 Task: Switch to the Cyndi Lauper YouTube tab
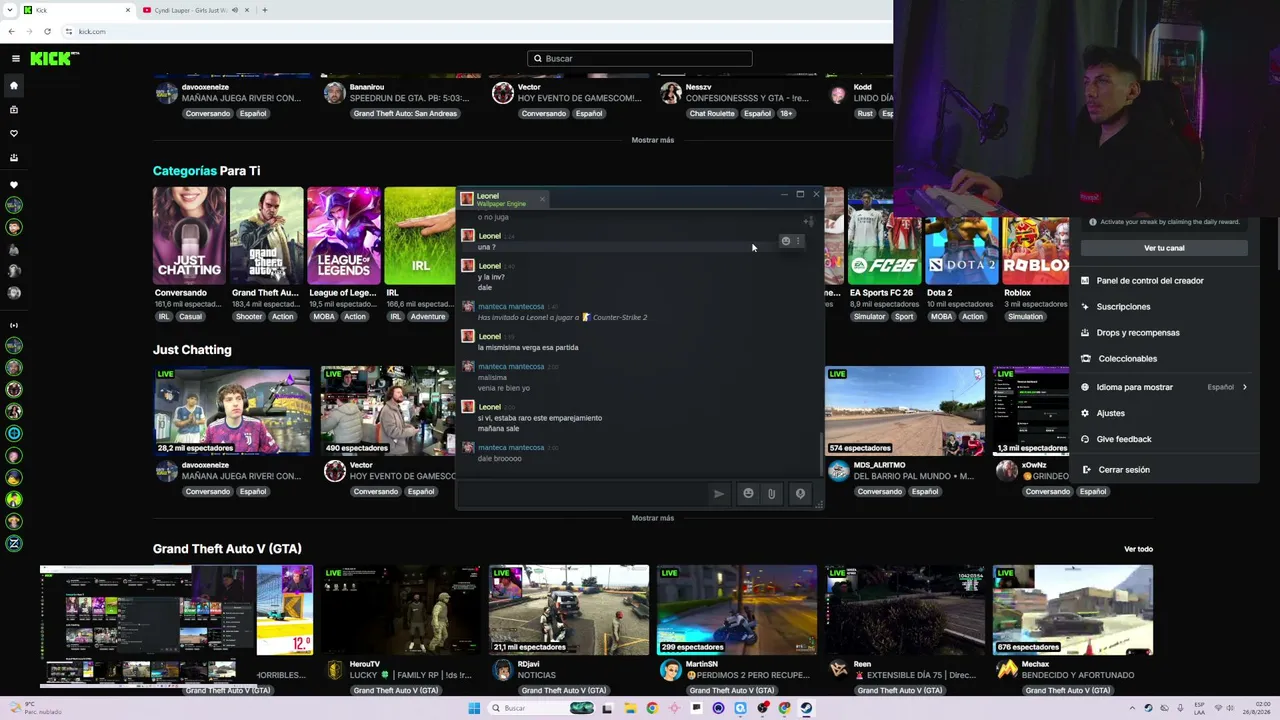point(195,10)
